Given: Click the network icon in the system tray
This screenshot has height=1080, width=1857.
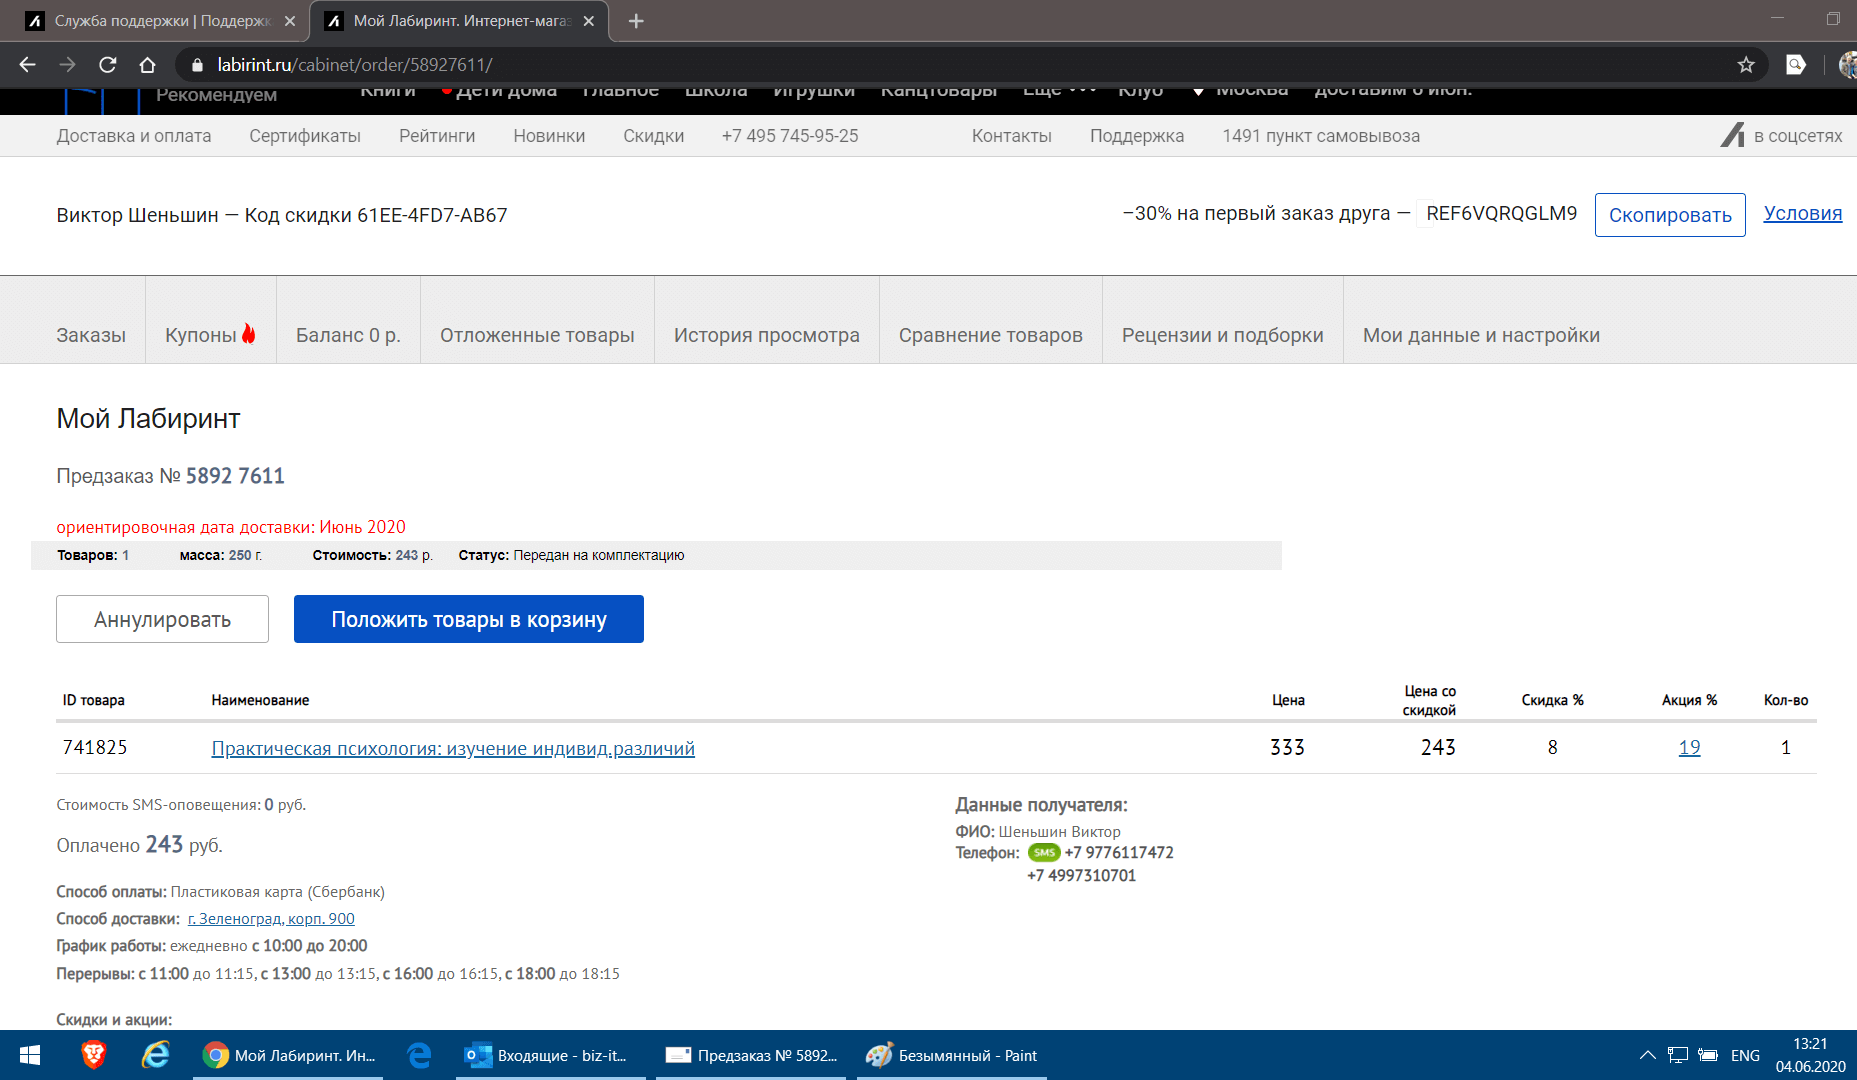Looking at the screenshot, I should (1678, 1055).
